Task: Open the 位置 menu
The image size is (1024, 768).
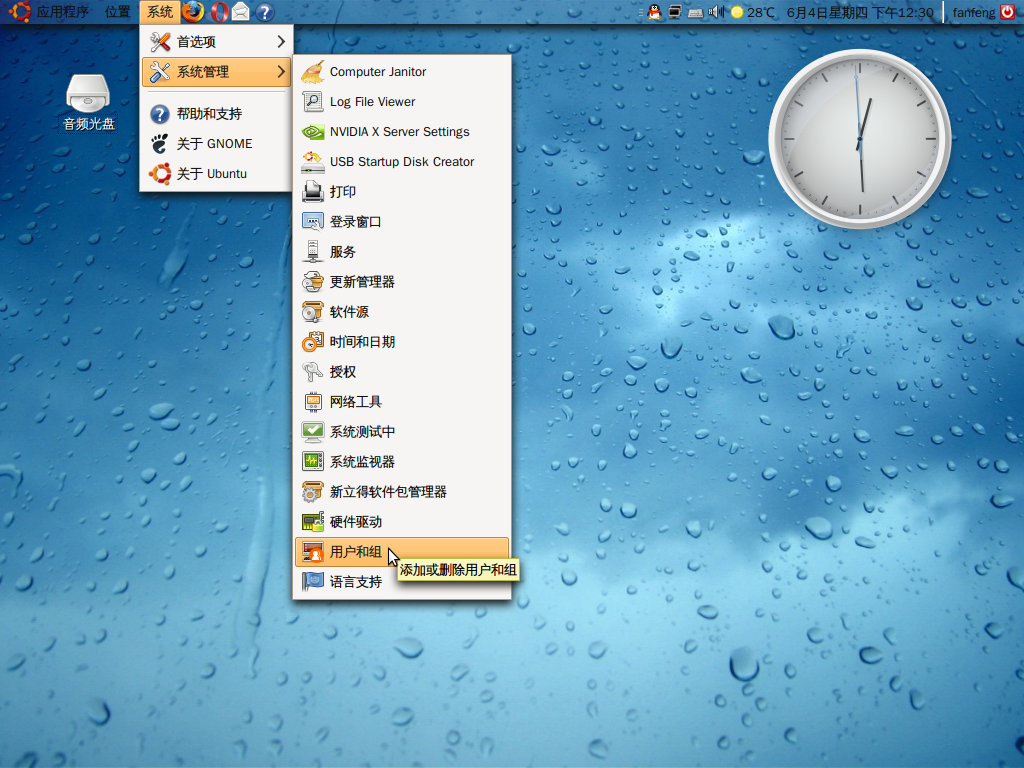Action: (118, 12)
